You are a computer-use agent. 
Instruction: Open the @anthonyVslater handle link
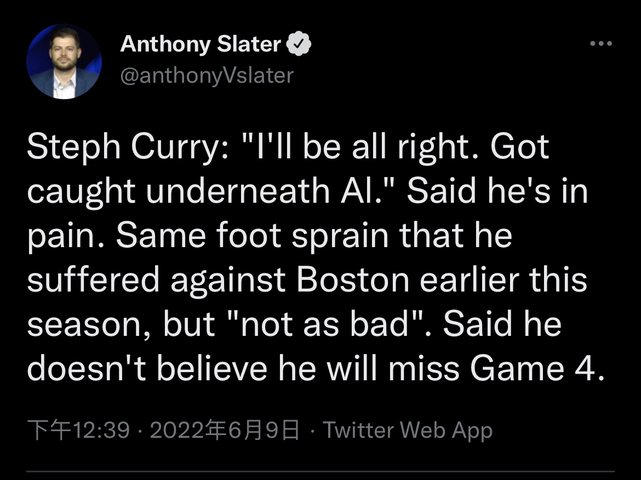coord(207,74)
